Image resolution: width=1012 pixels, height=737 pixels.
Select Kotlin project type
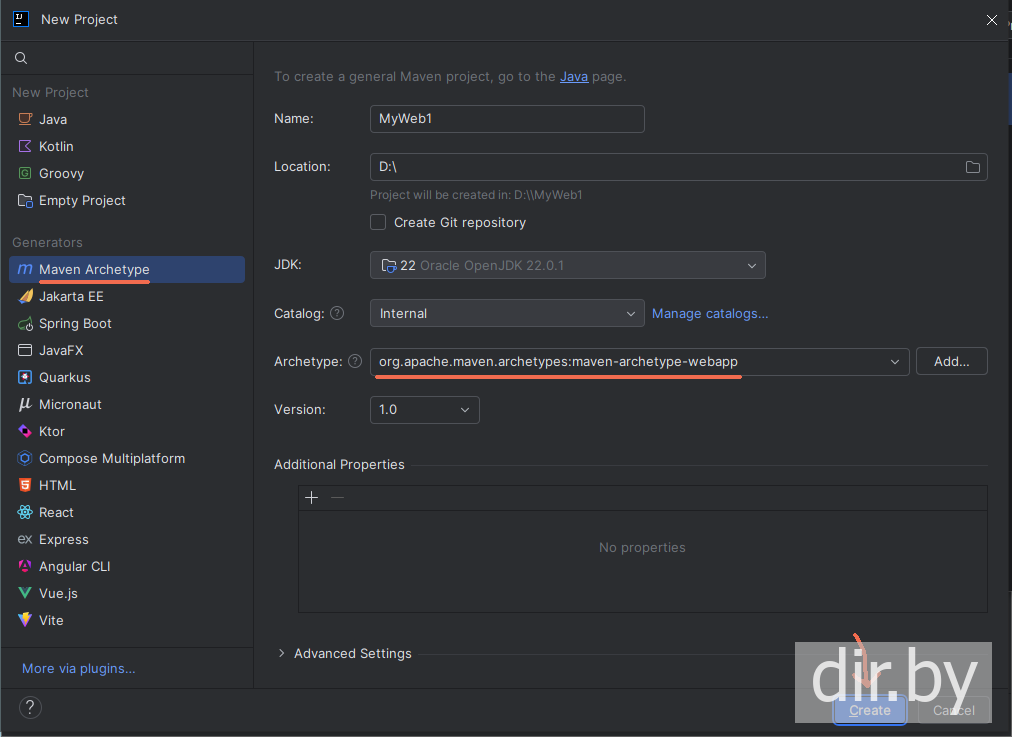(127, 146)
